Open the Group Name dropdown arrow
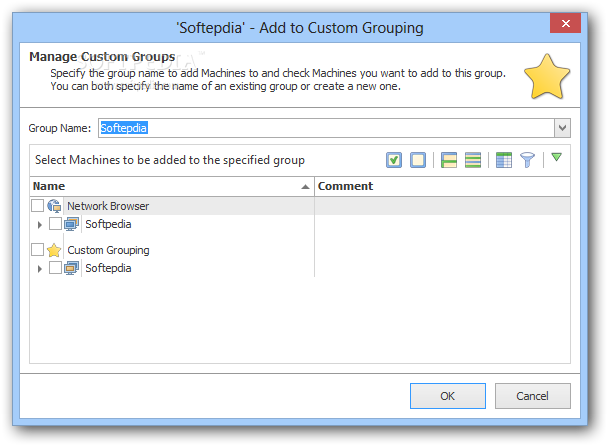608x446 pixels. [562, 128]
